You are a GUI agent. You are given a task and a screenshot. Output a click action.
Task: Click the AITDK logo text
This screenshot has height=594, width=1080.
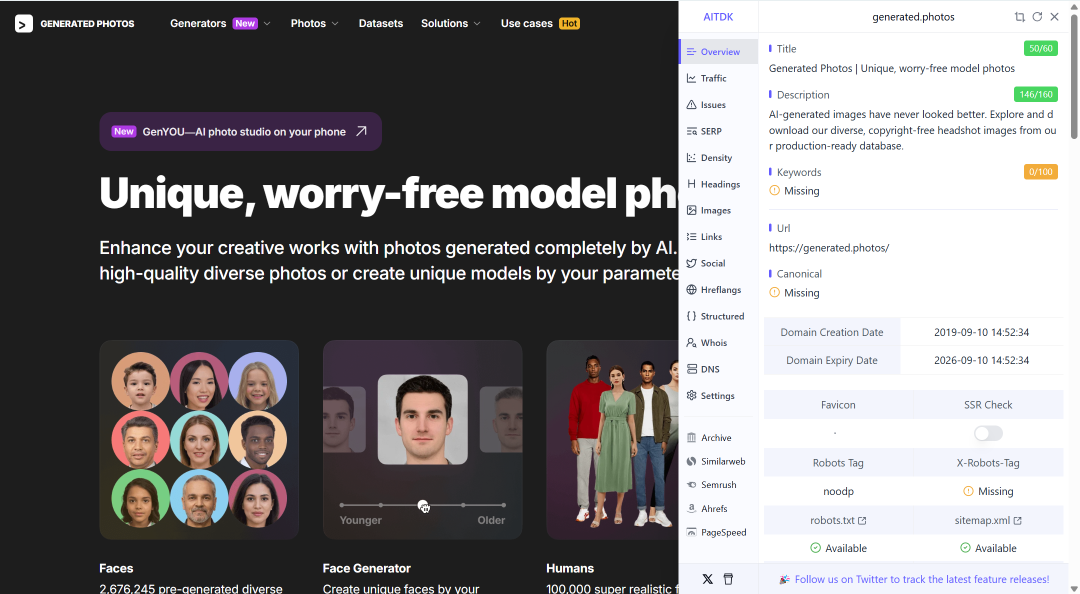click(718, 17)
